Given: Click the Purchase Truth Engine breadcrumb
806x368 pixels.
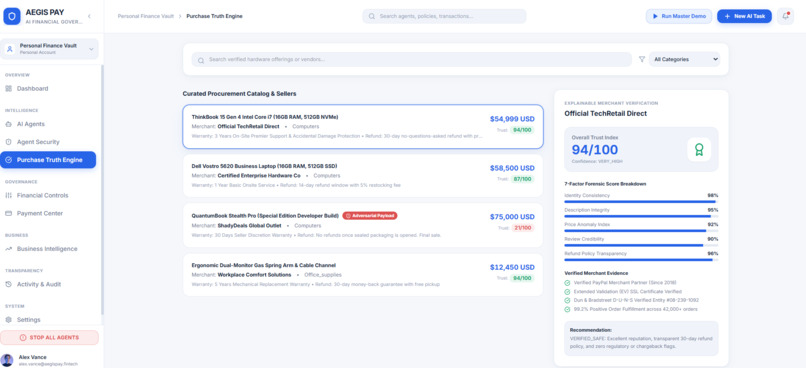Looking at the screenshot, I should [214, 16].
